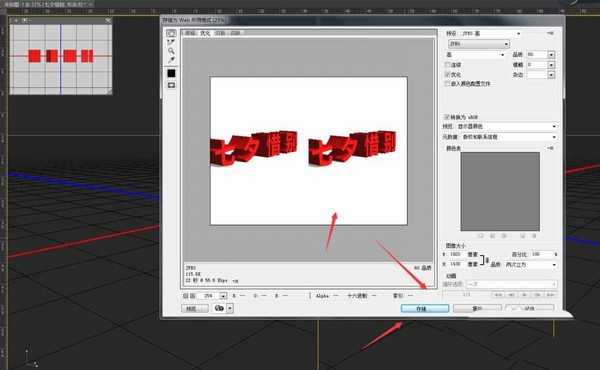The image size is (600, 370).
Task: Close the small navigator panel
Action: point(108,20)
